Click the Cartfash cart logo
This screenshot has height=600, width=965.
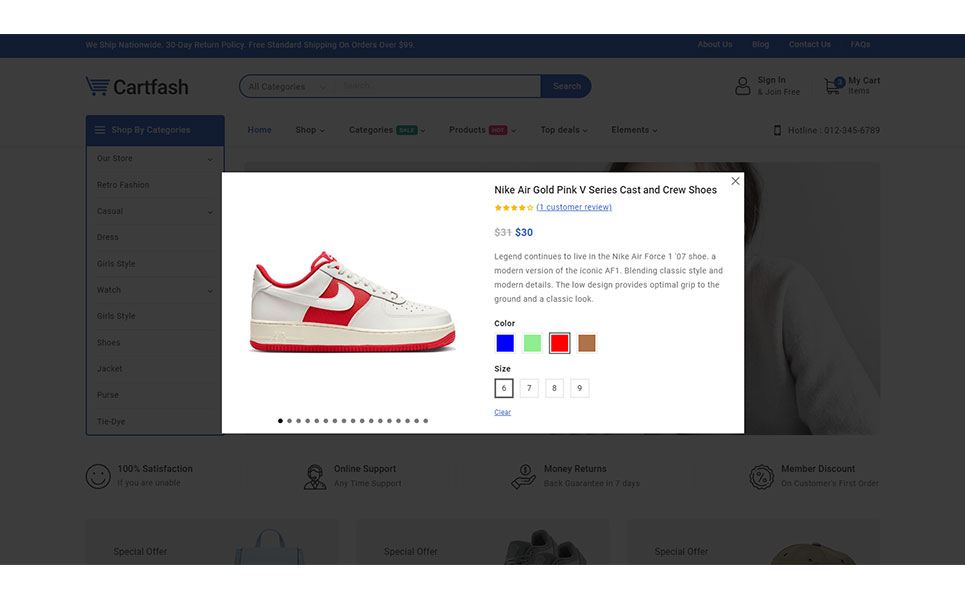click(97, 87)
